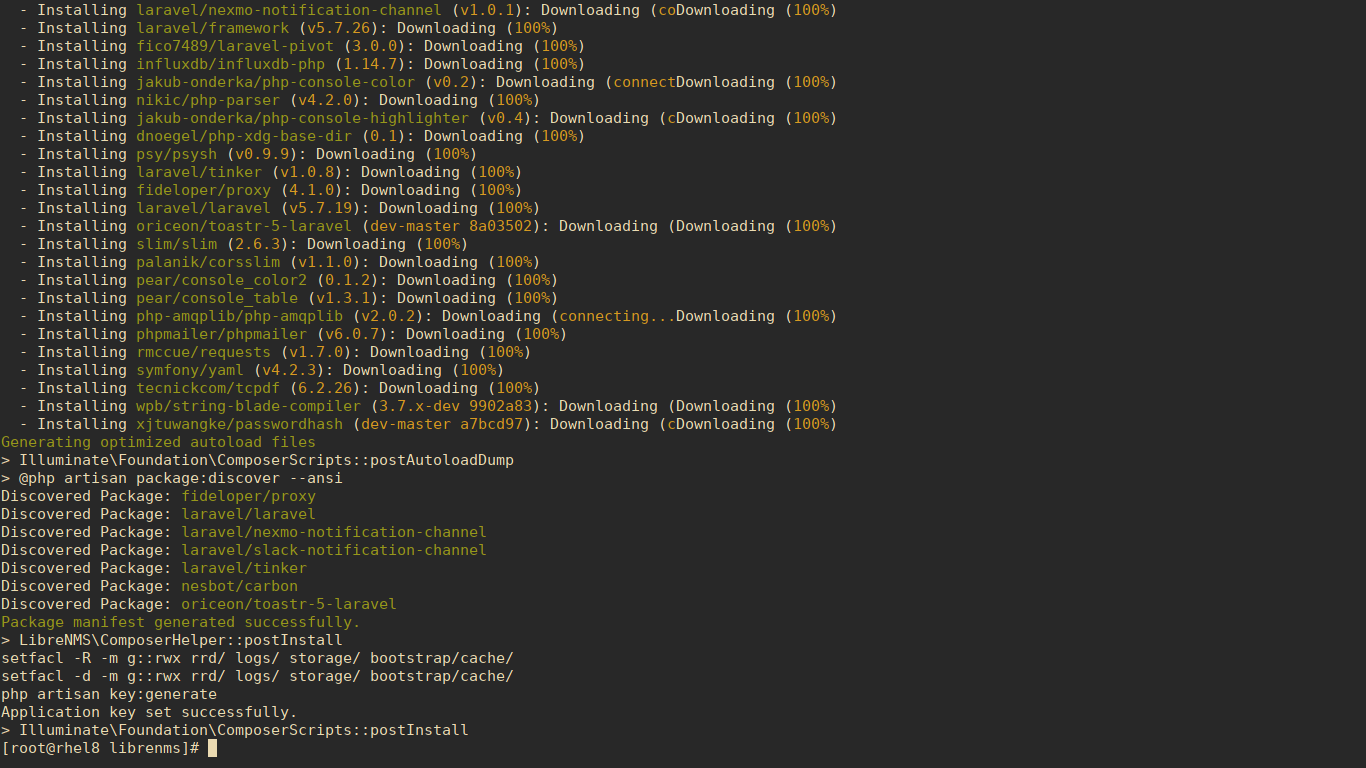Click the Discovered Package fideloper/proxy line
The image size is (1366, 768).
[x=245, y=495]
